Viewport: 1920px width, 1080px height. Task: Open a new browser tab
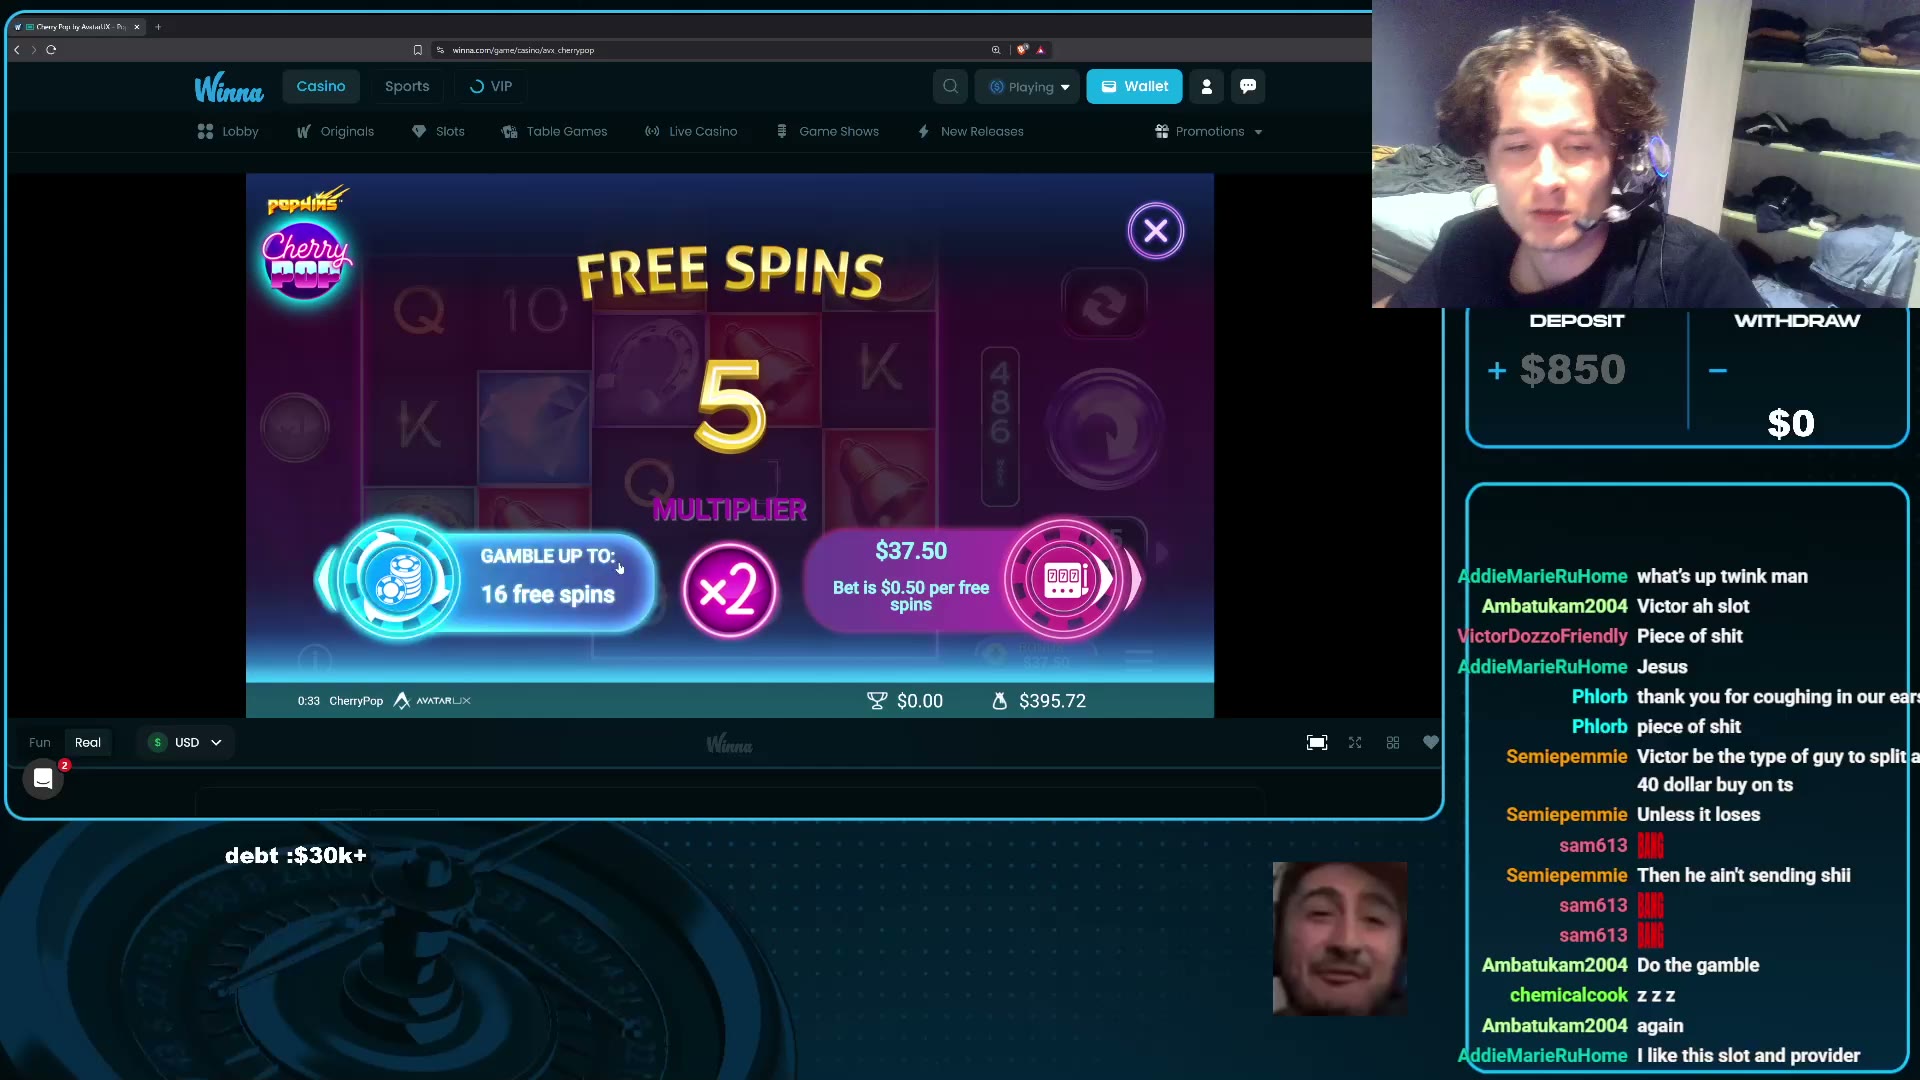pyautogui.click(x=158, y=27)
